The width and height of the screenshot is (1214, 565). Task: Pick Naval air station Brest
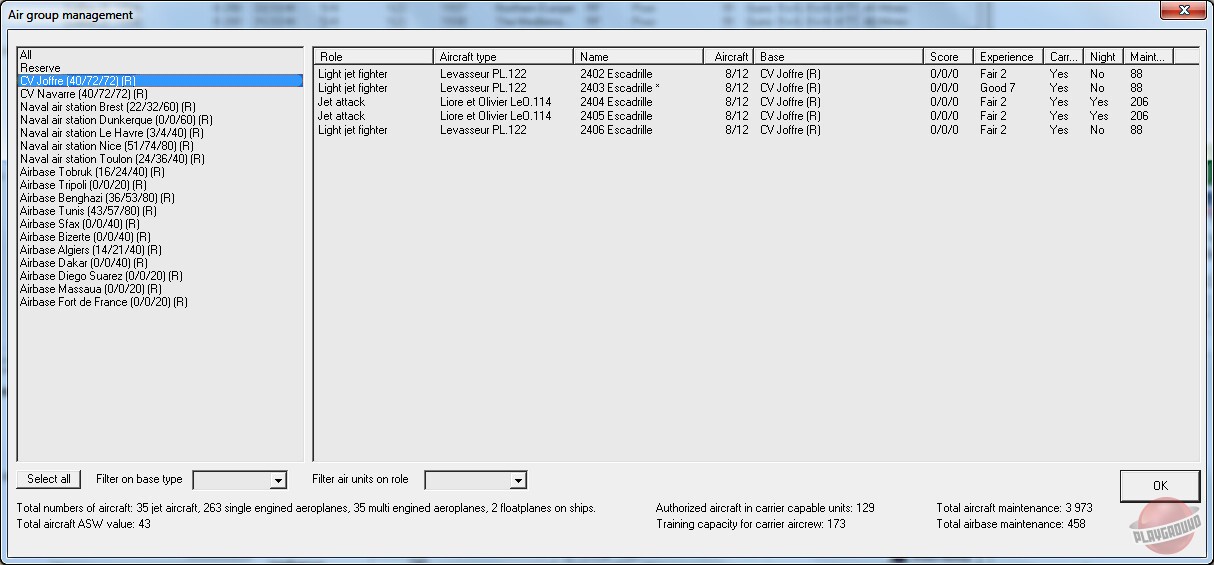click(107, 107)
